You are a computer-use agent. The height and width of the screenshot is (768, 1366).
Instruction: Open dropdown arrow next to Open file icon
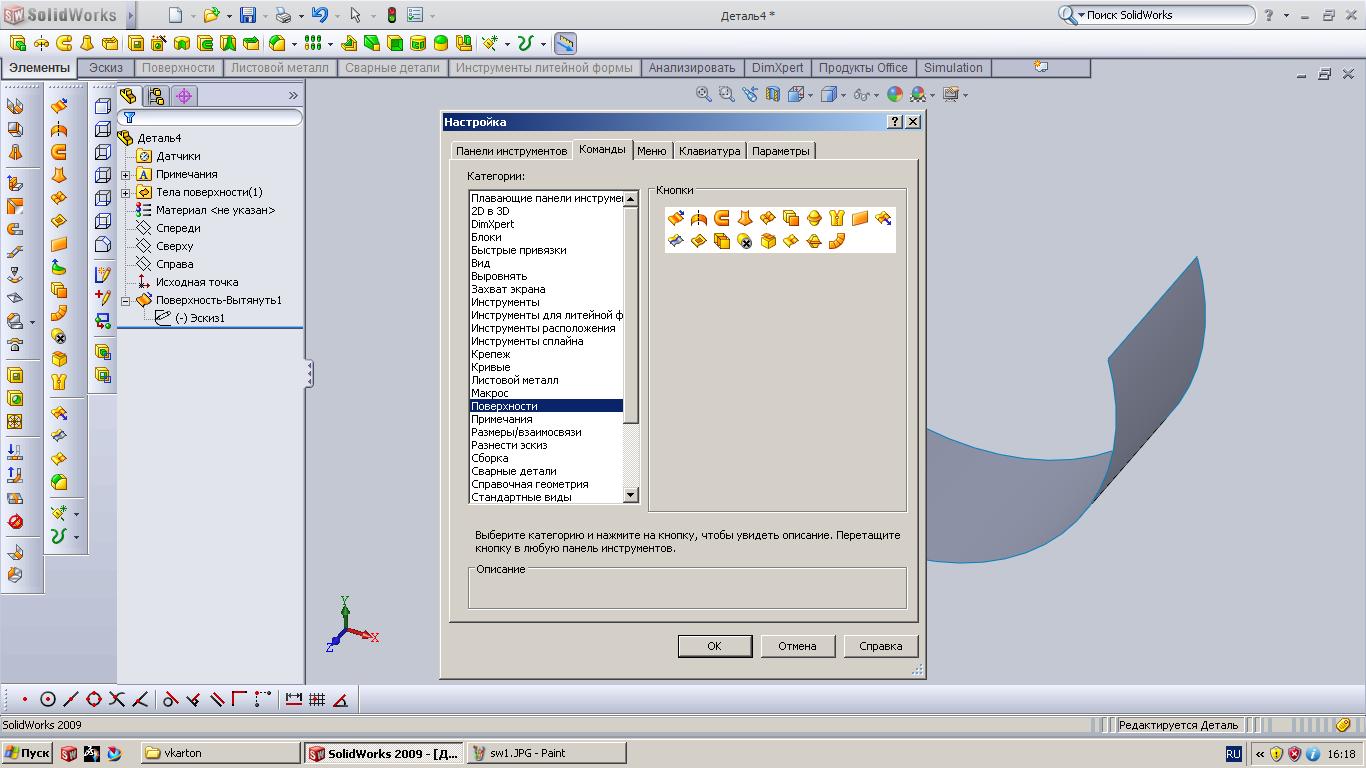coord(228,16)
